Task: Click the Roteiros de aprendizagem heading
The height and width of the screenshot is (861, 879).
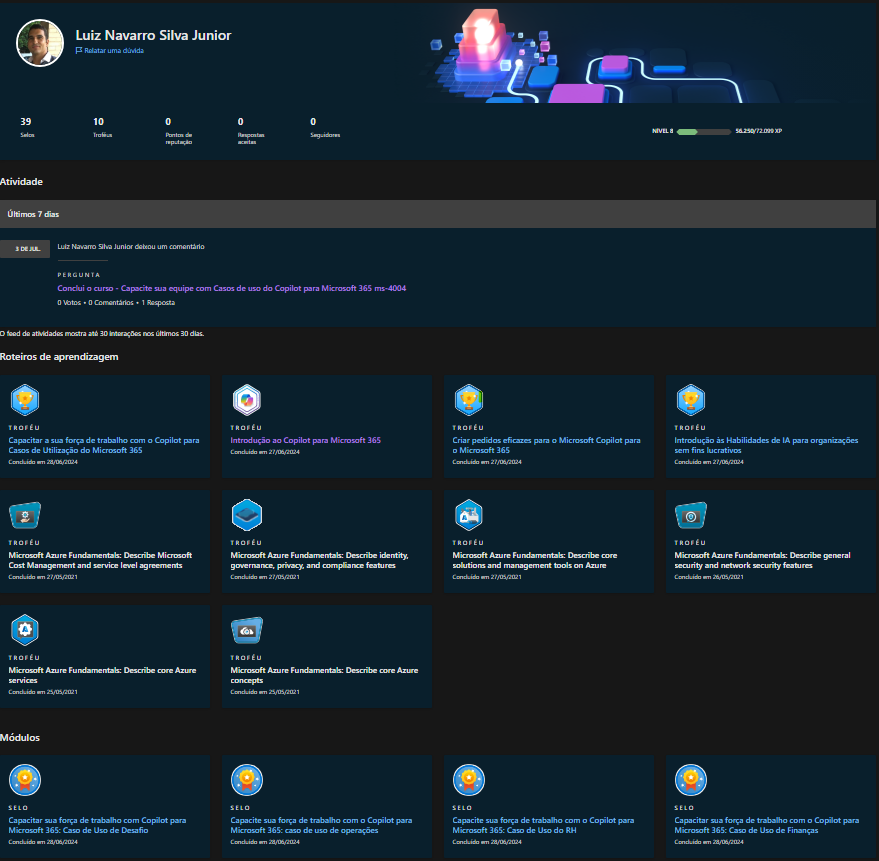Action: [x=59, y=357]
